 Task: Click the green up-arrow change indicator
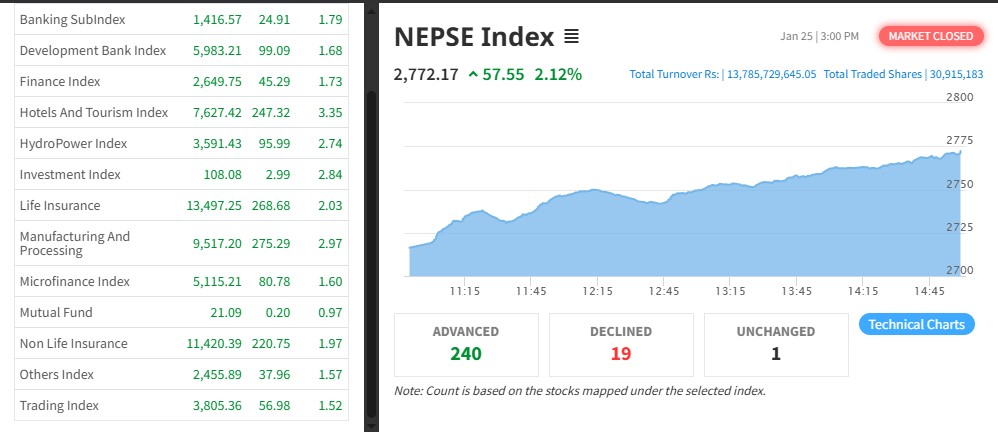pos(473,74)
